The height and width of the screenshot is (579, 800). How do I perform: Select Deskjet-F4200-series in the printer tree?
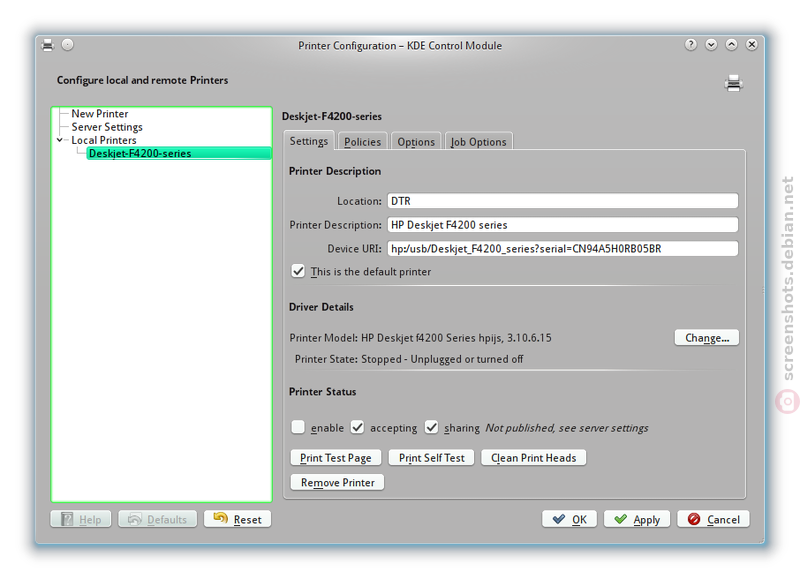[179, 154]
